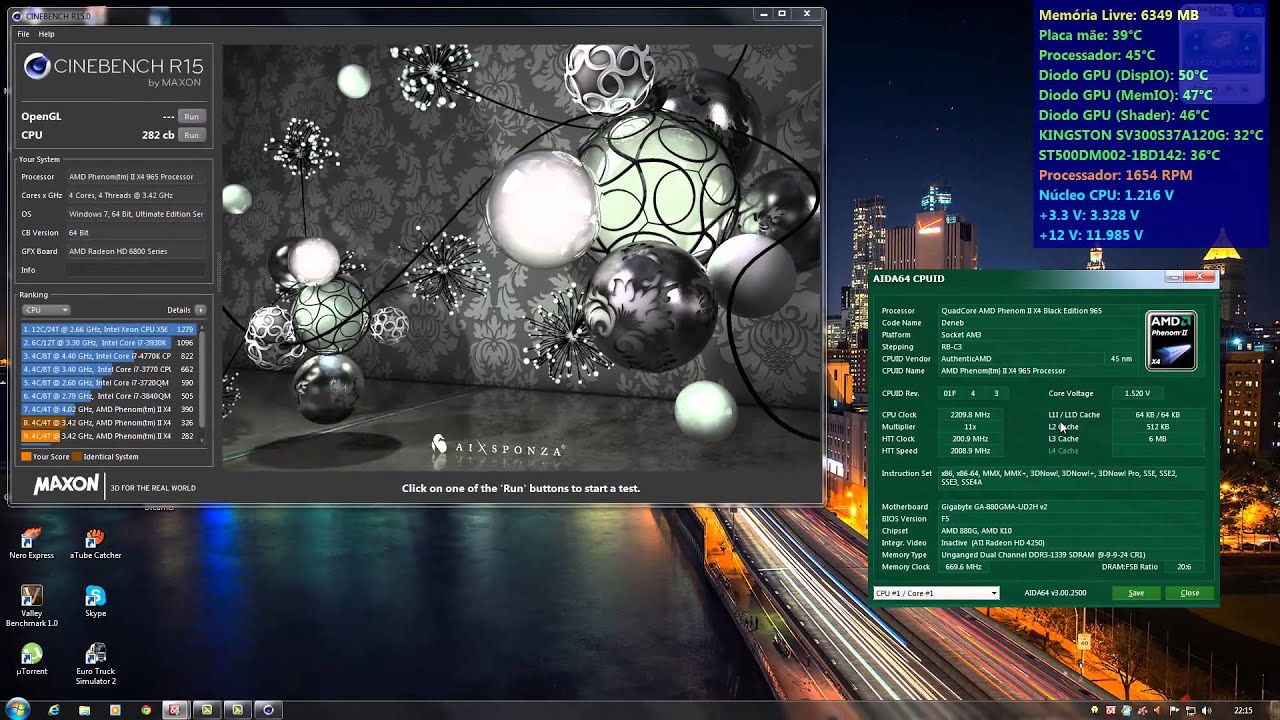1280x720 pixels.
Task: Click the Save button in AIDA64 CPUID
Action: coord(1136,593)
